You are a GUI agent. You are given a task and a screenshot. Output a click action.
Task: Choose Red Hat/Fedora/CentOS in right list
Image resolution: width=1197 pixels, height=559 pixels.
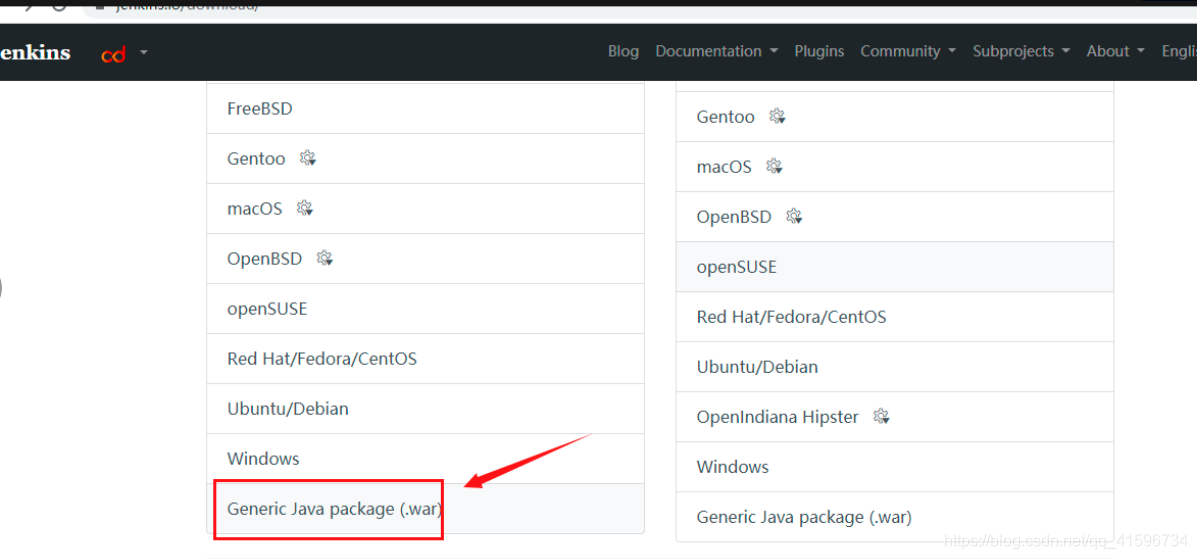[895, 316]
